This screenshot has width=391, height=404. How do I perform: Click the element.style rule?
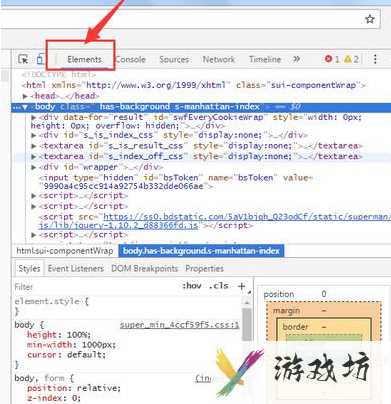pyautogui.click(x=51, y=302)
